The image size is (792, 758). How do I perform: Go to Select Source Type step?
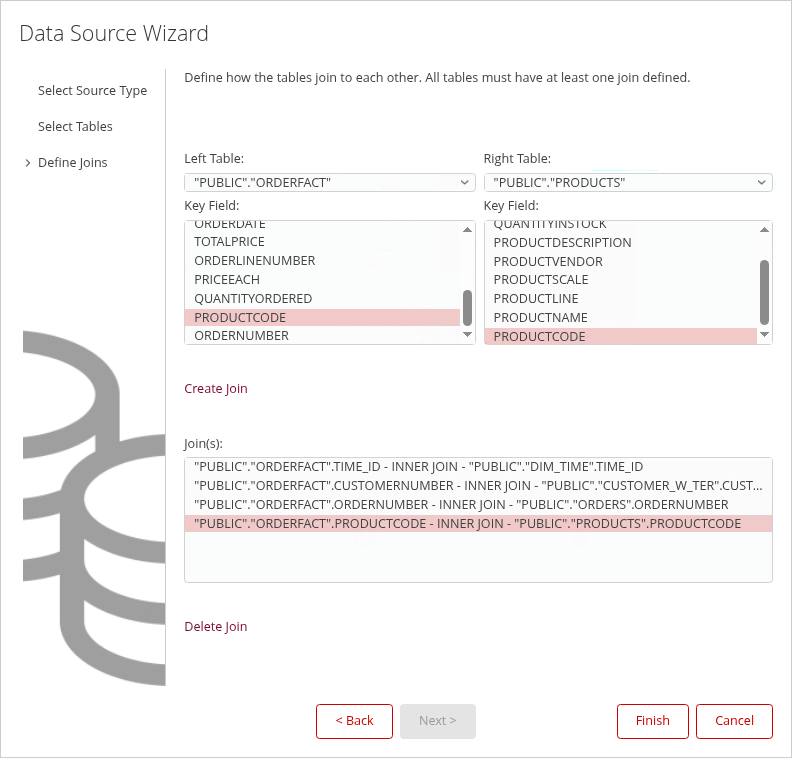point(92,90)
